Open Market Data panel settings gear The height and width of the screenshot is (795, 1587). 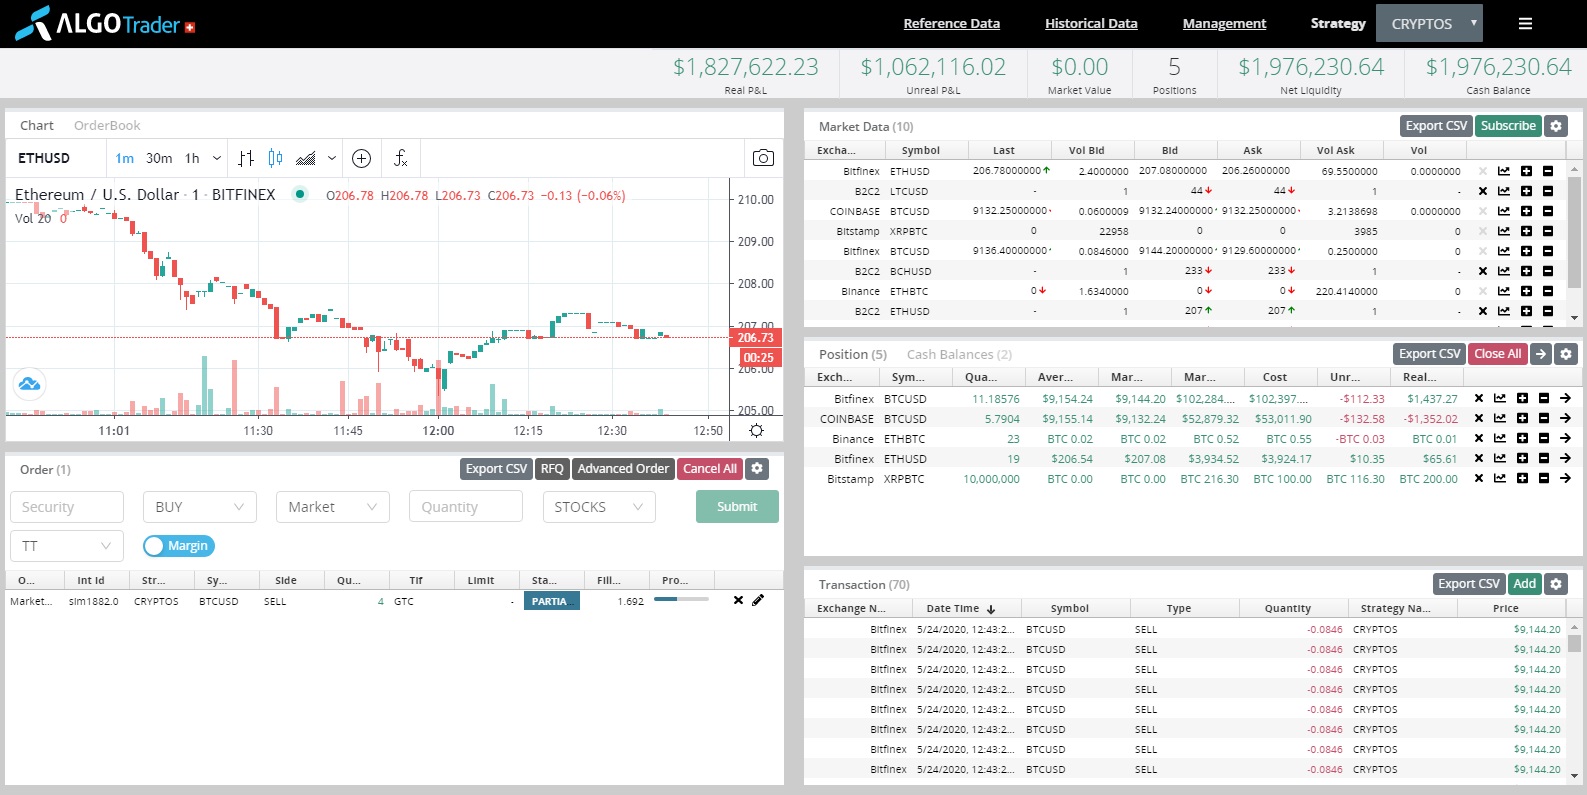click(x=1555, y=126)
